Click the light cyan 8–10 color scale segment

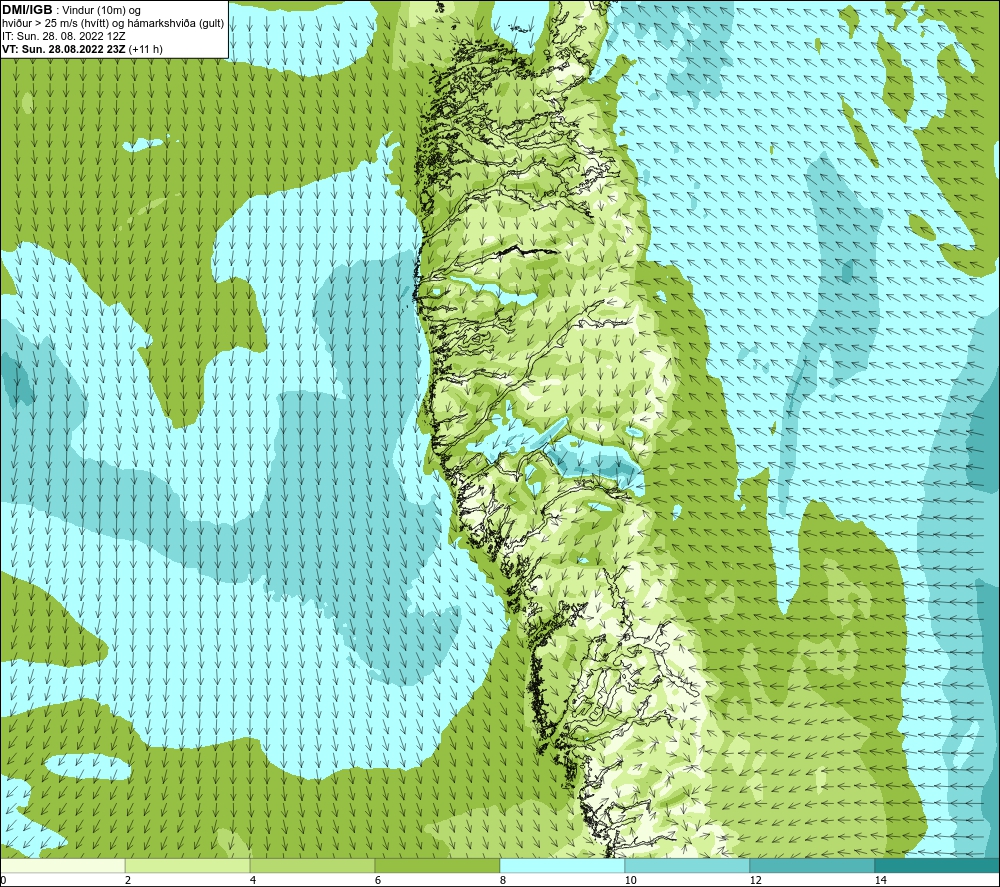tap(562, 866)
